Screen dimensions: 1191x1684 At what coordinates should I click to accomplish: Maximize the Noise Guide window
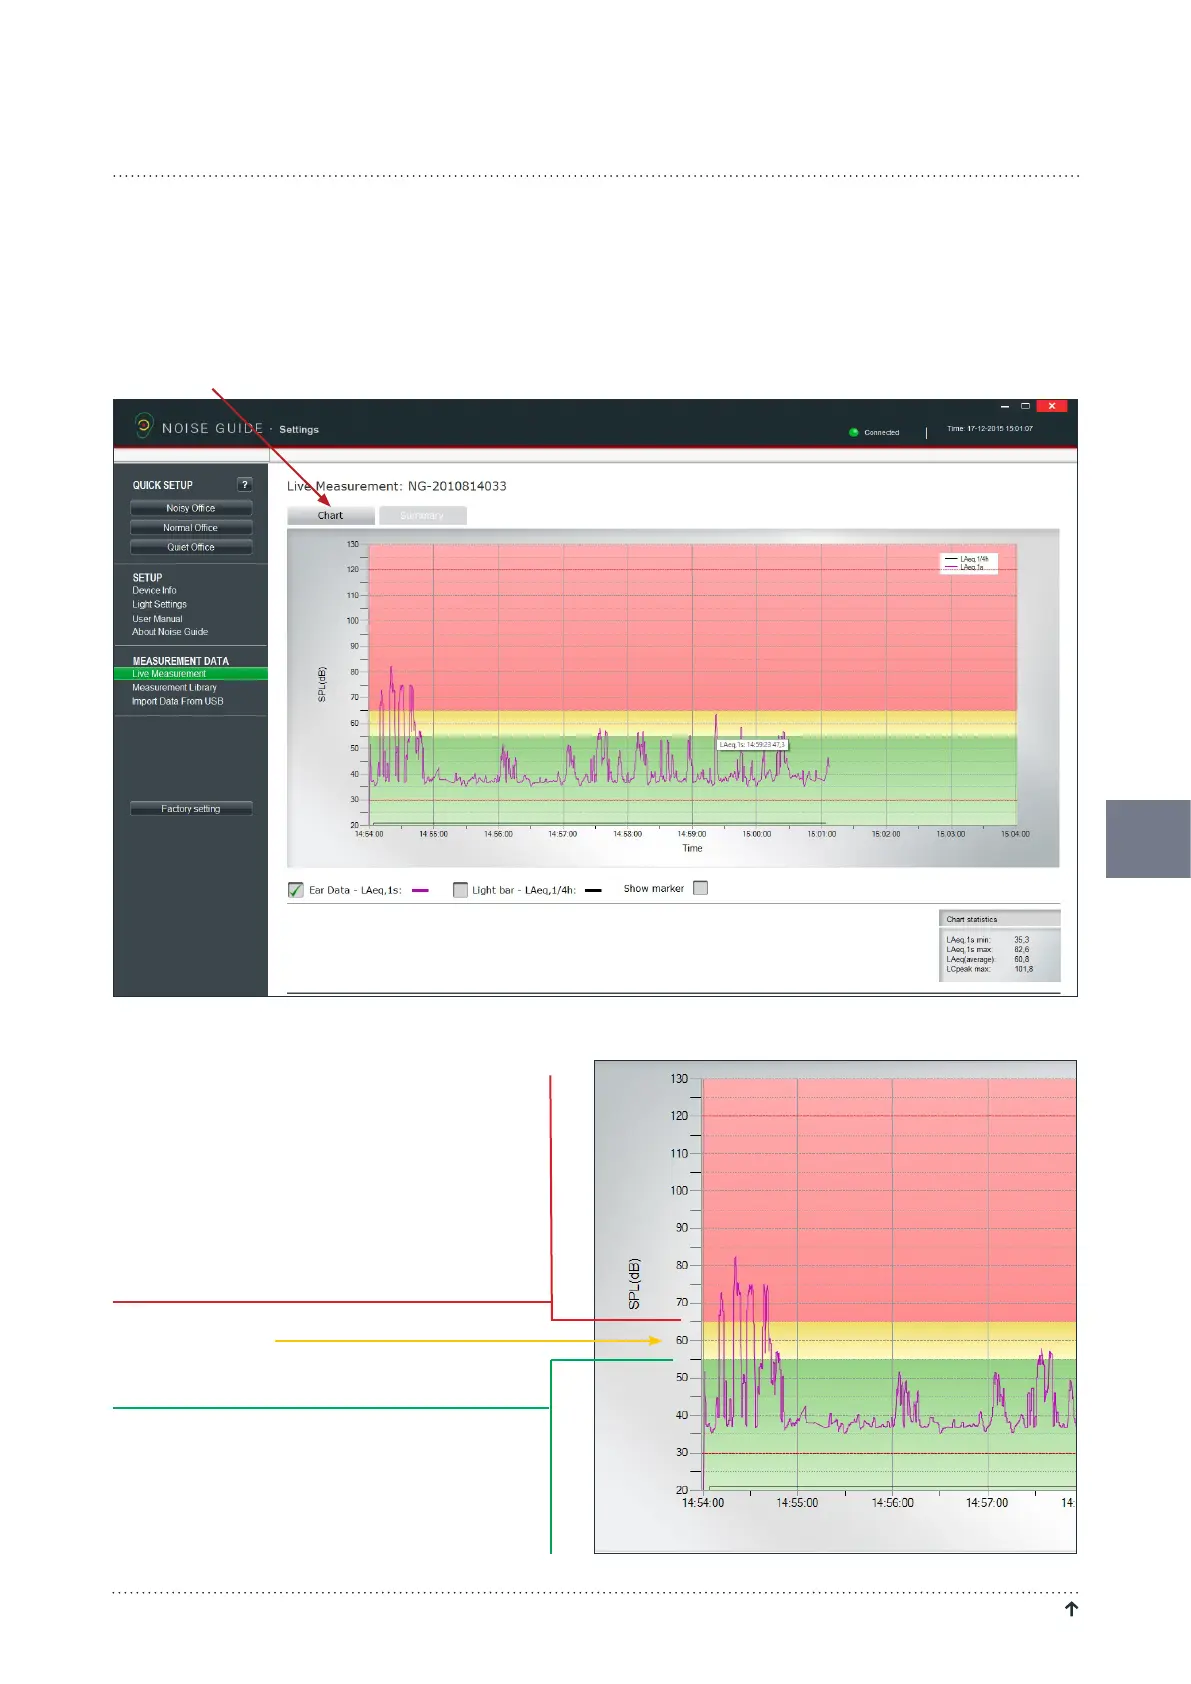[x=1025, y=406]
